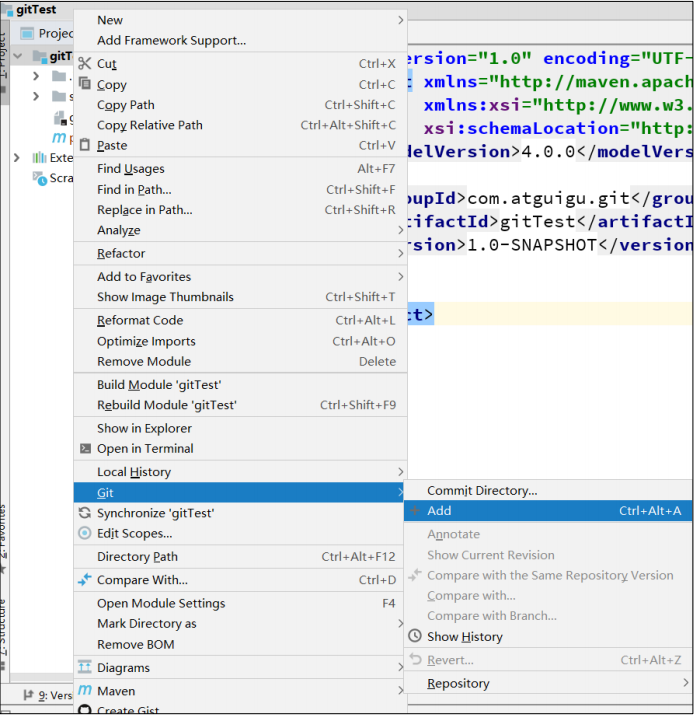Select the highlighted Git menu entry
Image resolution: width=695 pixels, height=715 pixels.
[239, 492]
